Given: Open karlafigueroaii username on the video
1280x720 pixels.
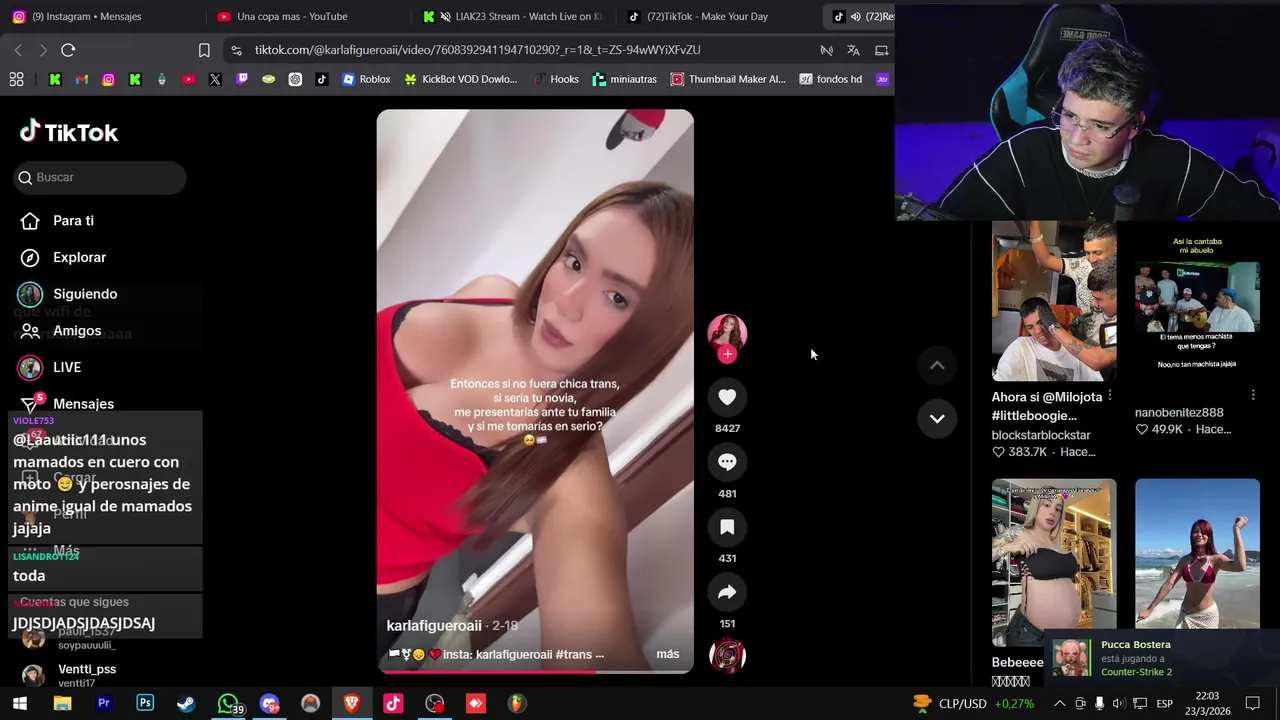Looking at the screenshot, I should pyautogui.click(x=434, y=625).
